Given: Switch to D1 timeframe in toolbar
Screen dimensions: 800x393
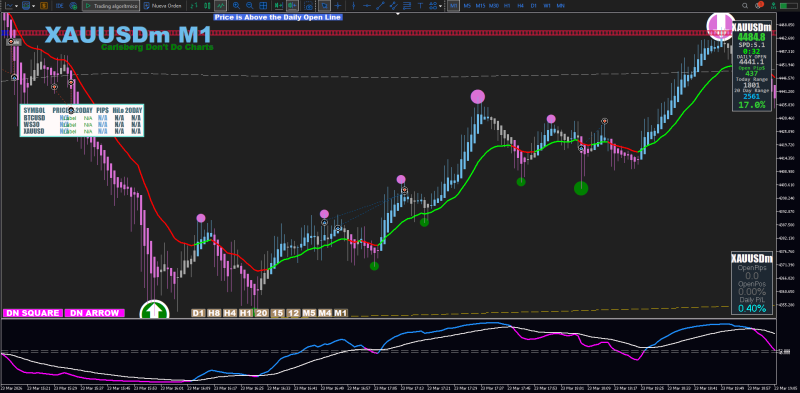Looking at the screenshot, I should tap(534, 6).
